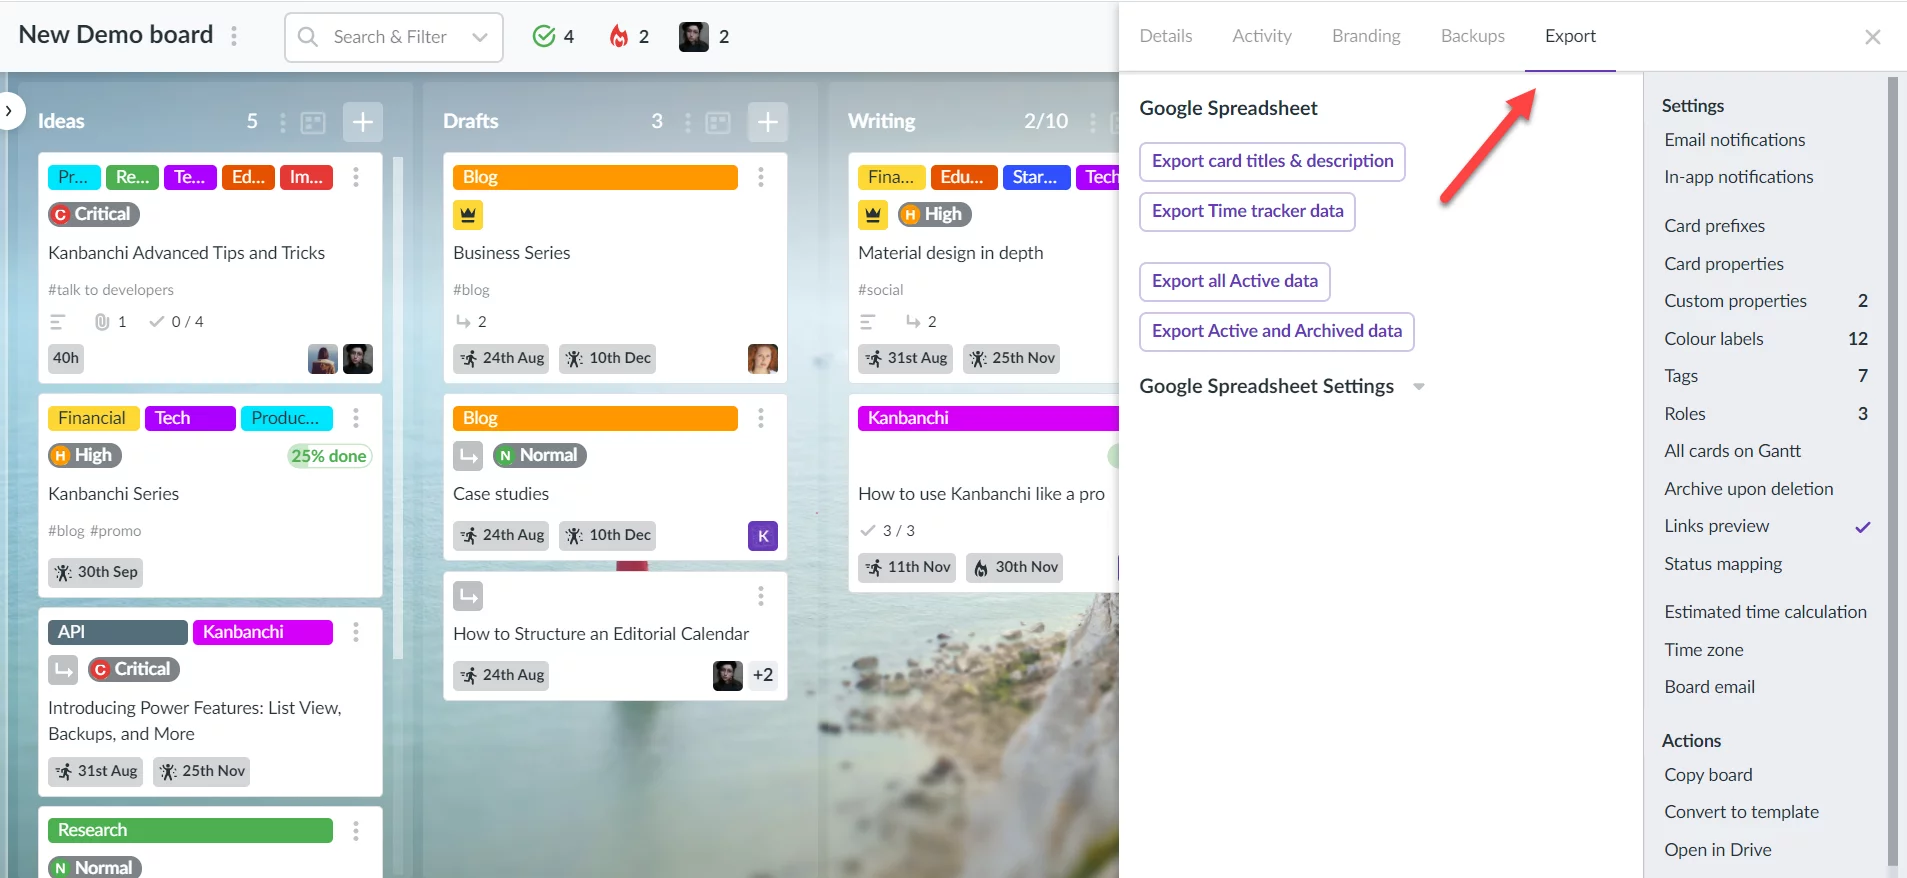The image size is (1907, 878).
Task: Click the +2 assignees on Editorial Calendar card
Action: click(763, 675)
